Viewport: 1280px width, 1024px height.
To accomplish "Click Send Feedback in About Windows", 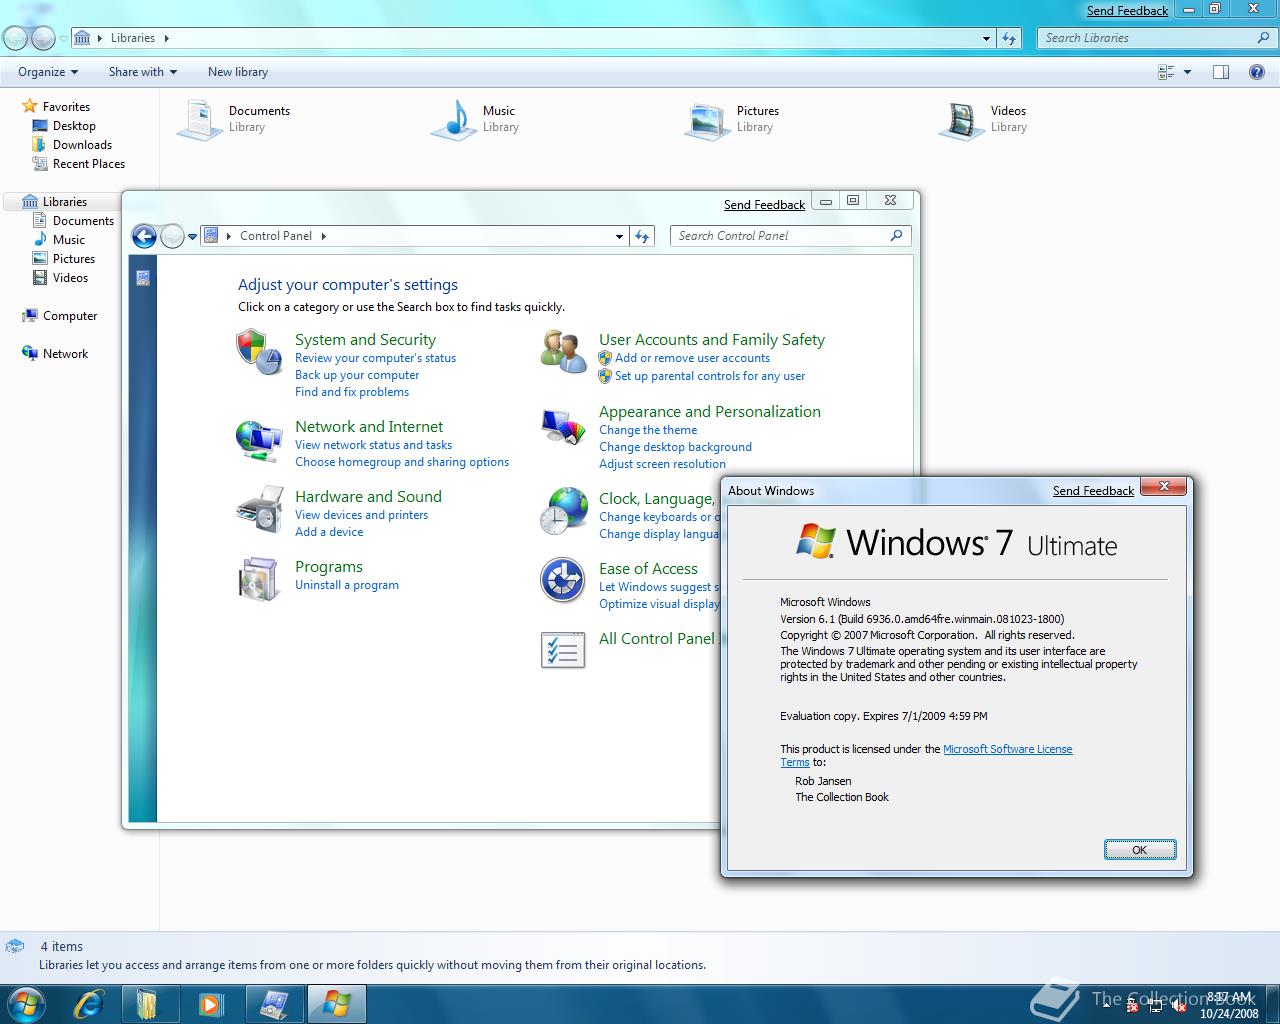I will (x=1093, y=491).
